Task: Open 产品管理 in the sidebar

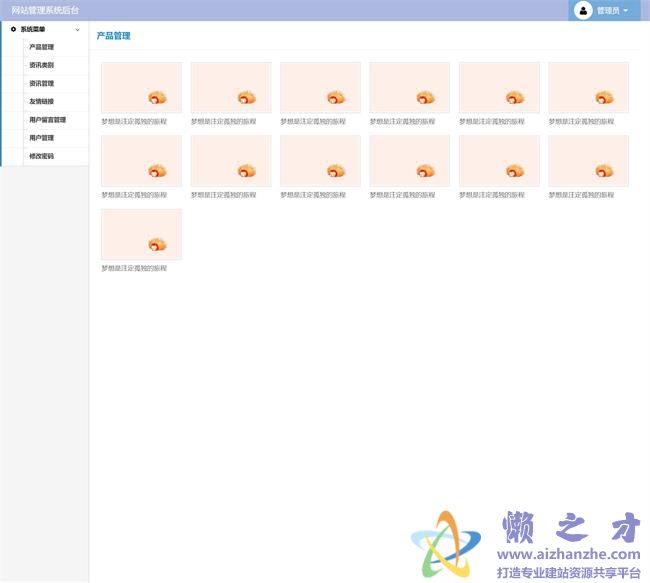Action: 42,47
